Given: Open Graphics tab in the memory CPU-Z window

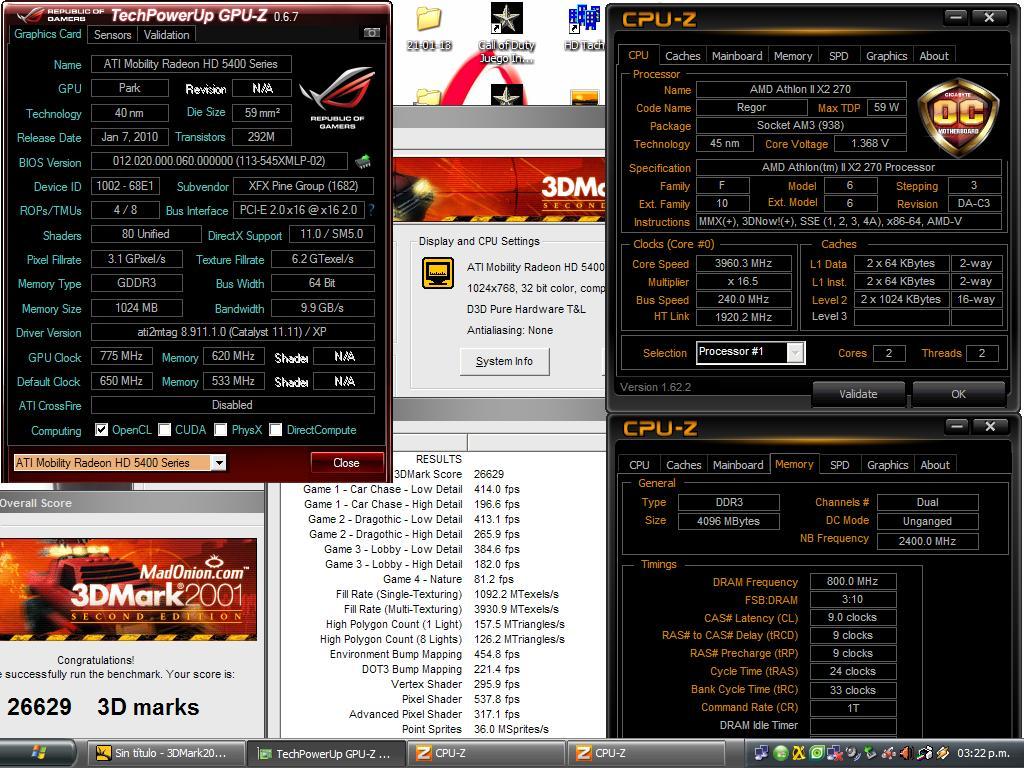Looking at the screenshot, I should [x=888, y=465].
